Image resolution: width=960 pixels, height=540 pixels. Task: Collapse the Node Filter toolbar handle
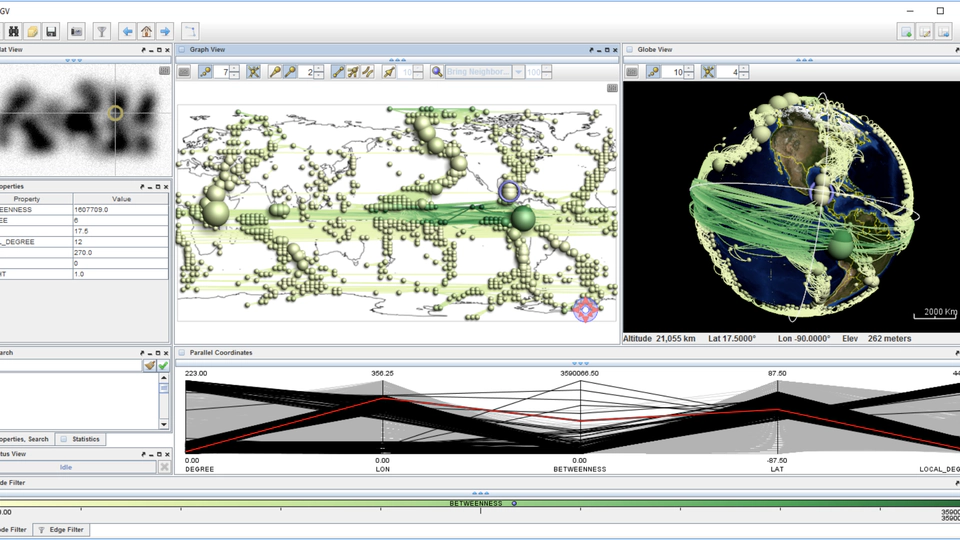coord(481,493)
